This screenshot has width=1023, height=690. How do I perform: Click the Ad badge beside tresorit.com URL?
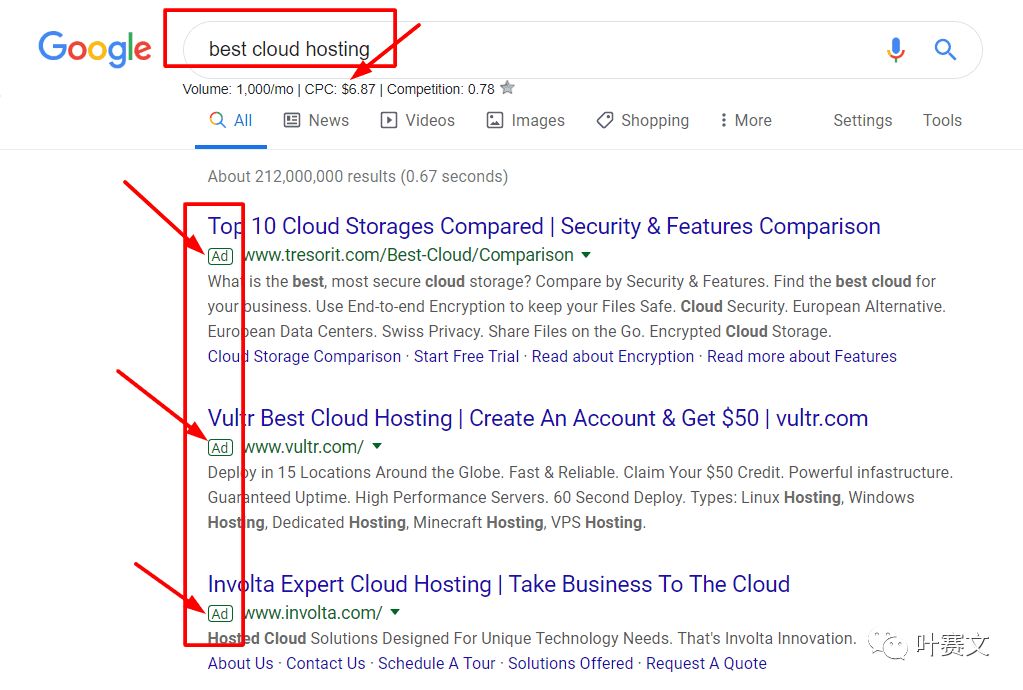pos(221,256)
